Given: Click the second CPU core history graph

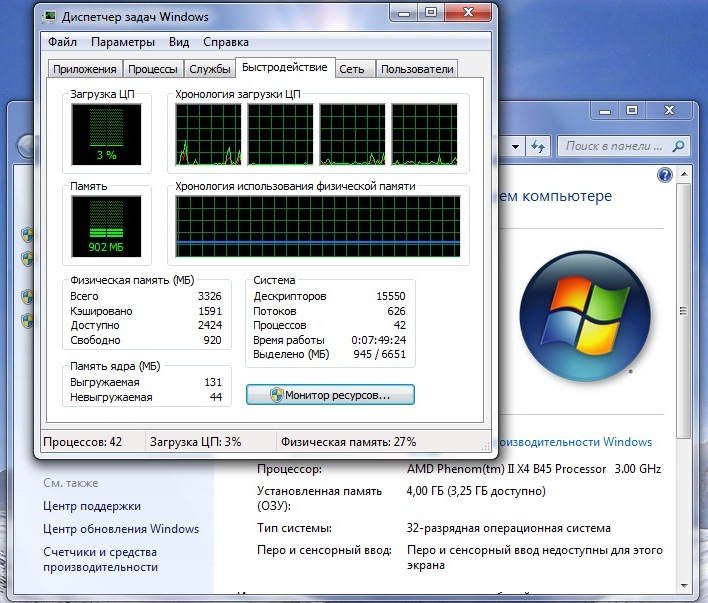Looking at the screenshot, I should click(x=280, y=135).
